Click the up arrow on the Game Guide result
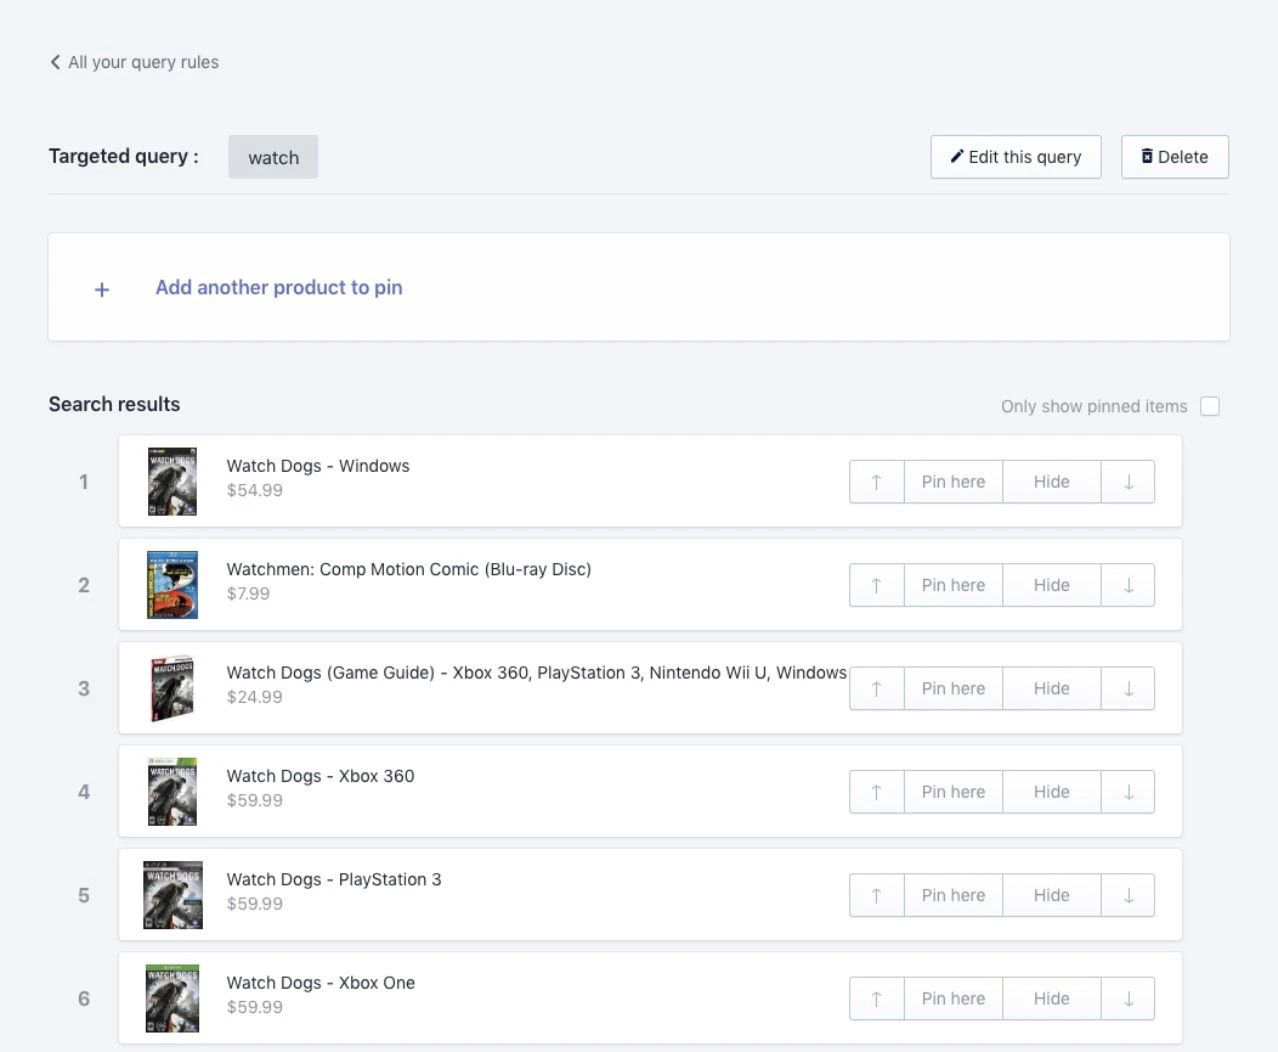This screenshot has width=1278, height=1052. (876, 688)
